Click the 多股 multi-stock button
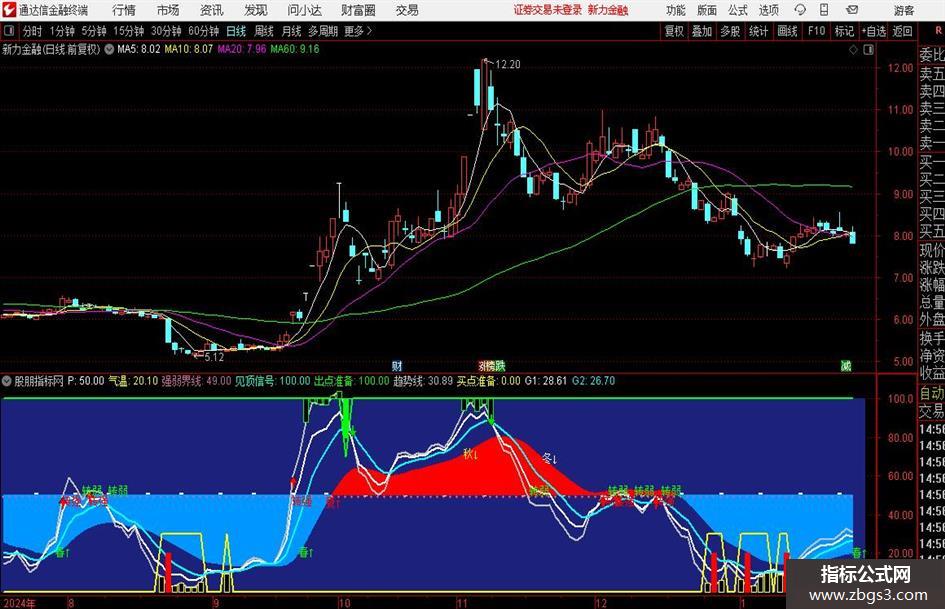The height and width of the screenshot is (609, 945). coord(730,31)
